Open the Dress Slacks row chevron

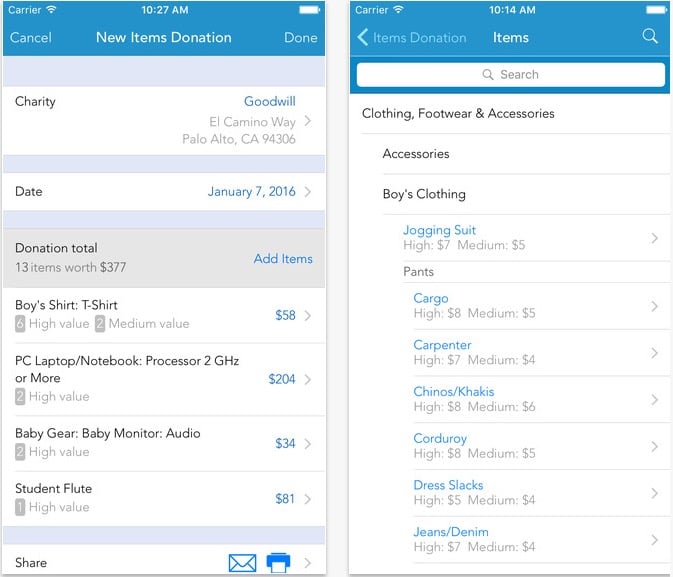pyautogui.click(x=654, y=493)
